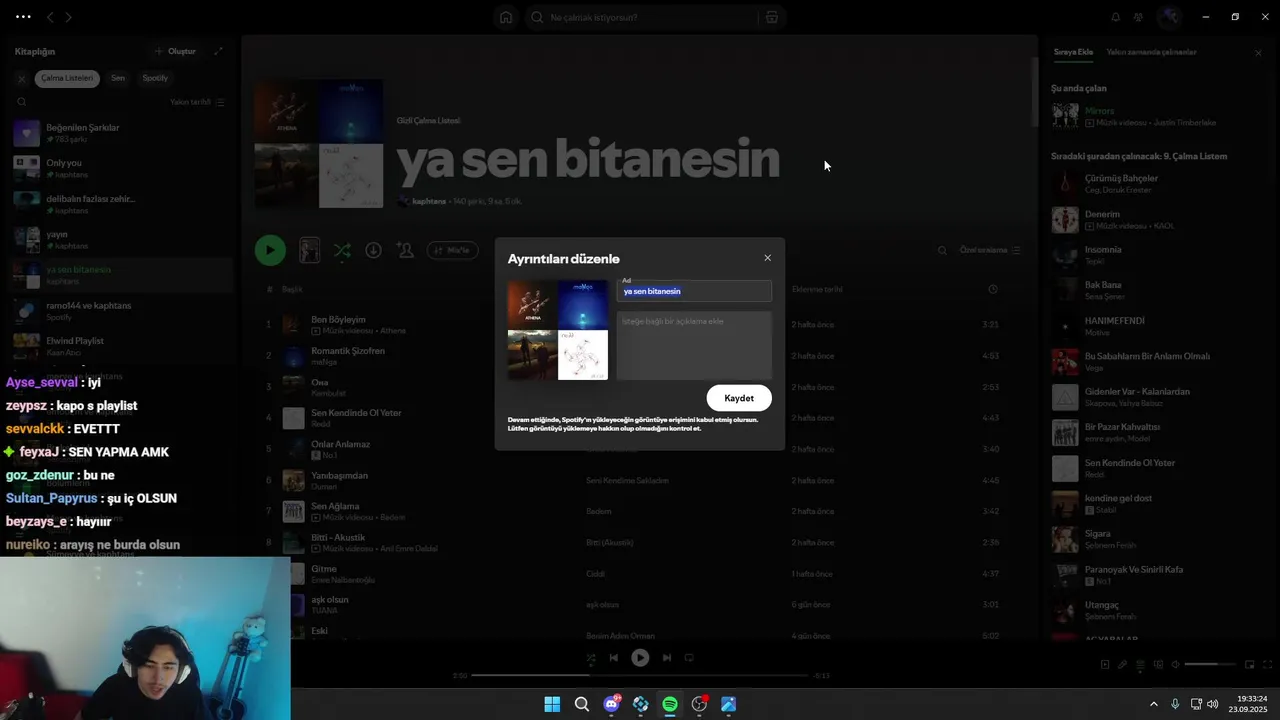Viewport: 1280px width, 720px height.
Task: Toggle repeat in the player bar
Action: point(689,658)
